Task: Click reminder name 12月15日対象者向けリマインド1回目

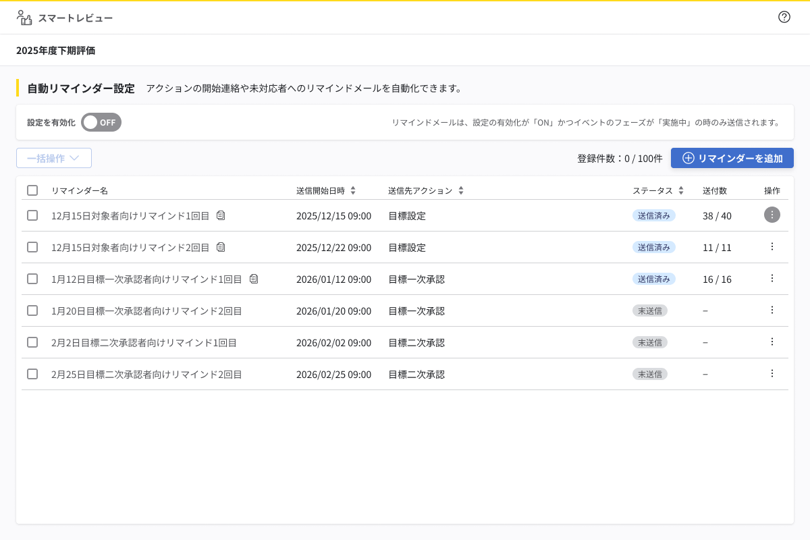Action: (130, 216)
